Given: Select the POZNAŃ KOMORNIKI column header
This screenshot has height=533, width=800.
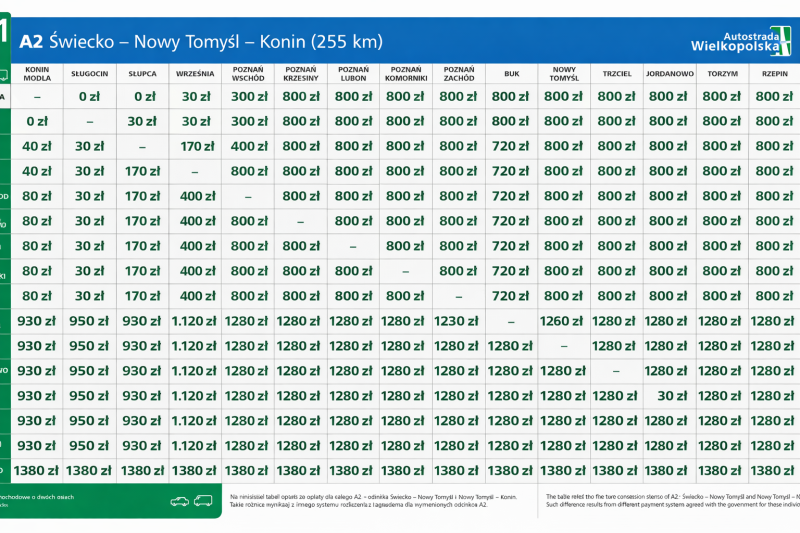Looking at the screenshot, I should tap(406, 74).
